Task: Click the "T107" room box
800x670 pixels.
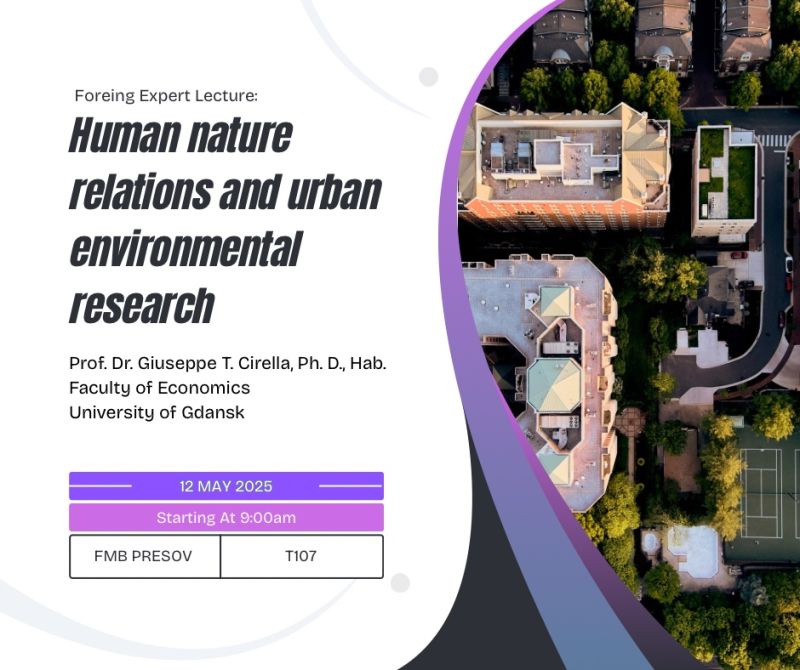Action: pos(301,556)
